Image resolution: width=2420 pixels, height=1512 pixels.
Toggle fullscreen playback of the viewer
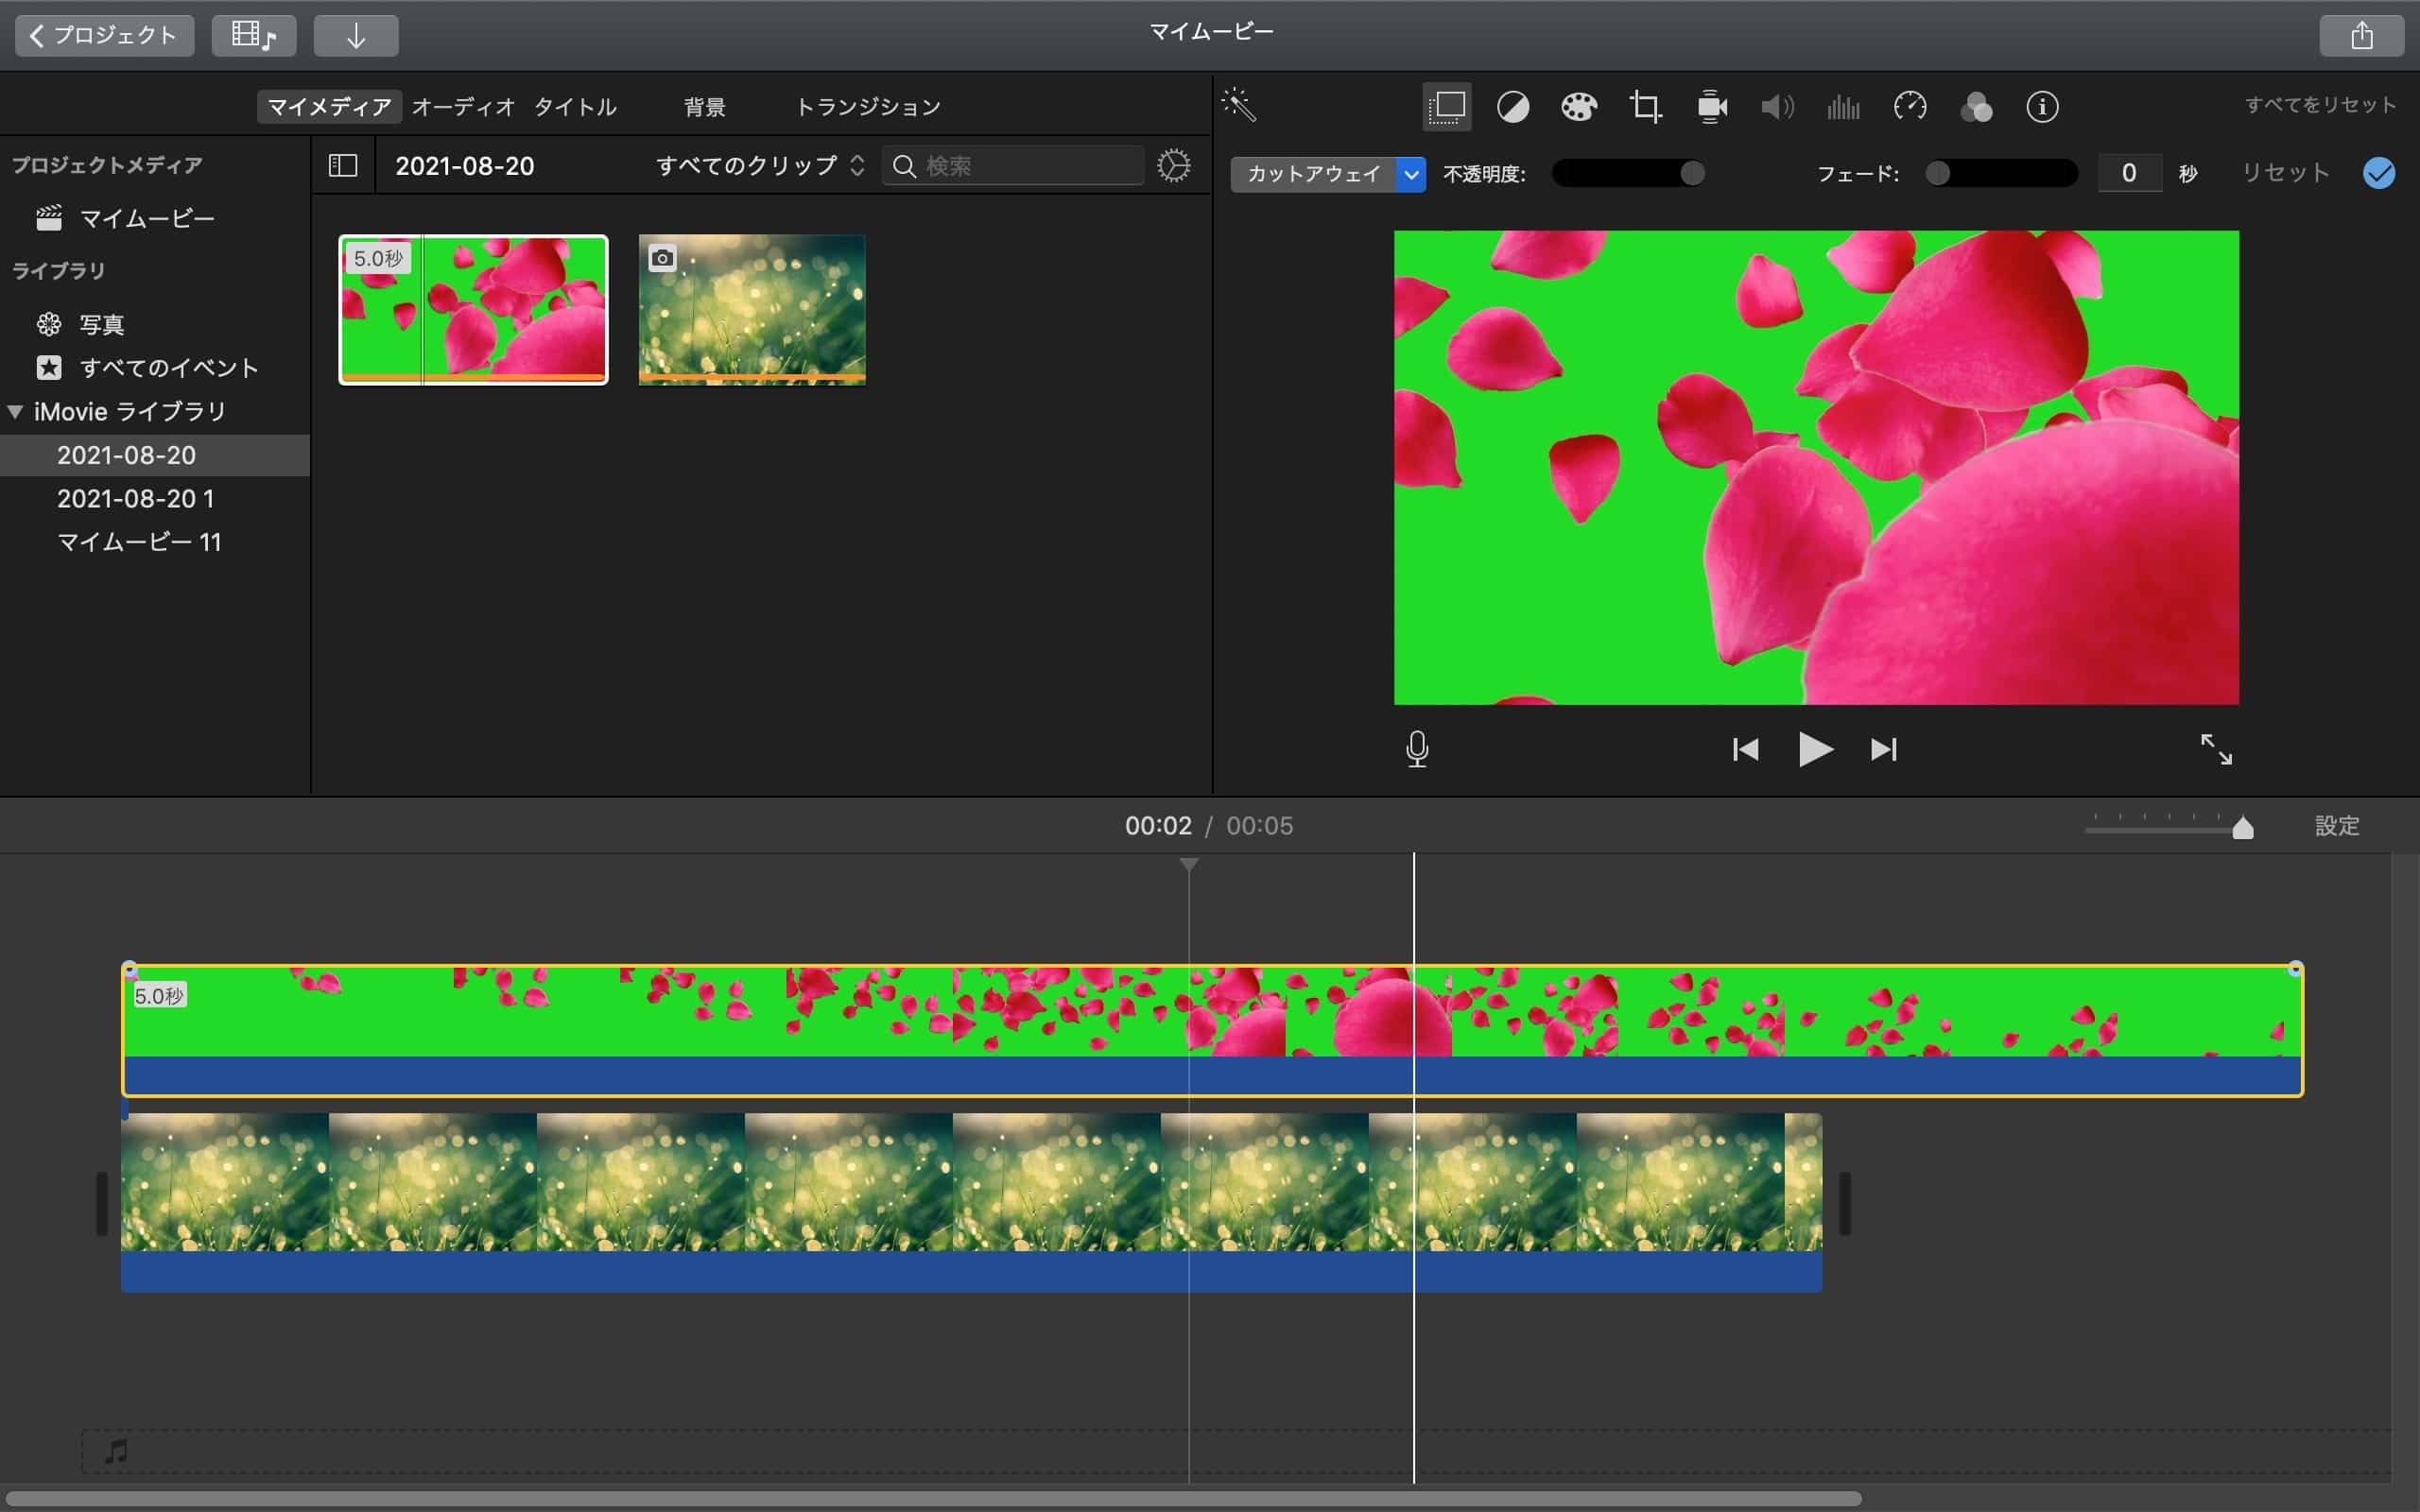2216,749
